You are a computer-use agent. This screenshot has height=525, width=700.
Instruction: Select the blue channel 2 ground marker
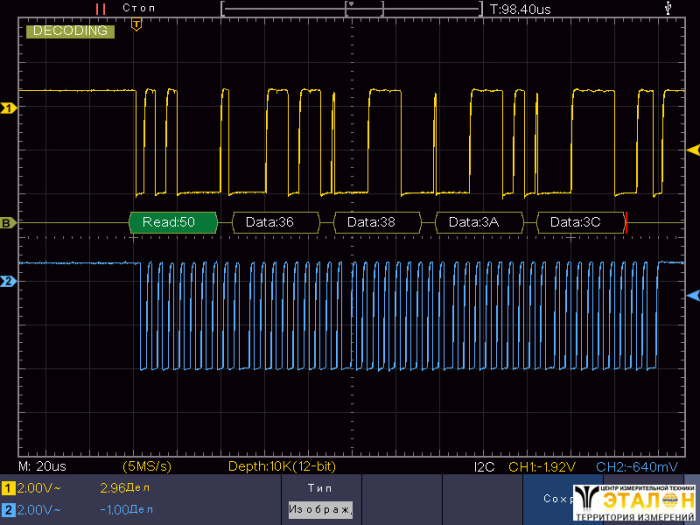9,282
